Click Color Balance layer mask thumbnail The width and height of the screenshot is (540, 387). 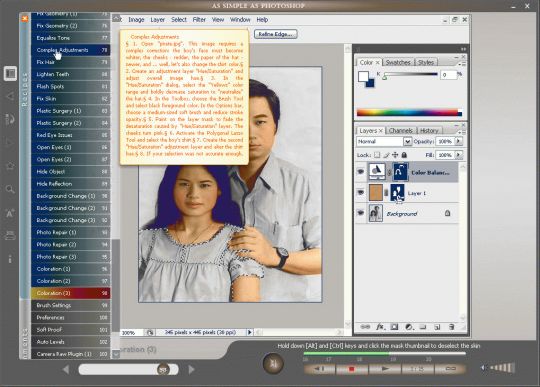401,171
